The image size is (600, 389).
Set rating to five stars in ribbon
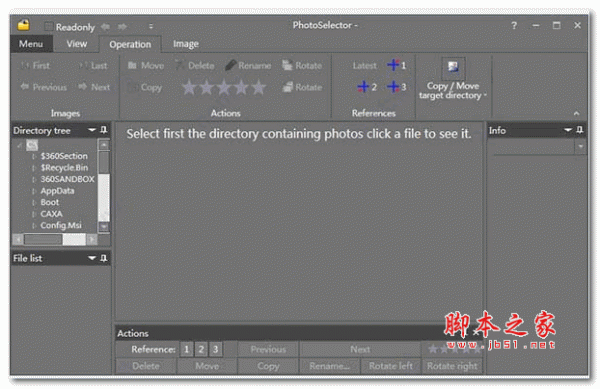click(259, 87)
